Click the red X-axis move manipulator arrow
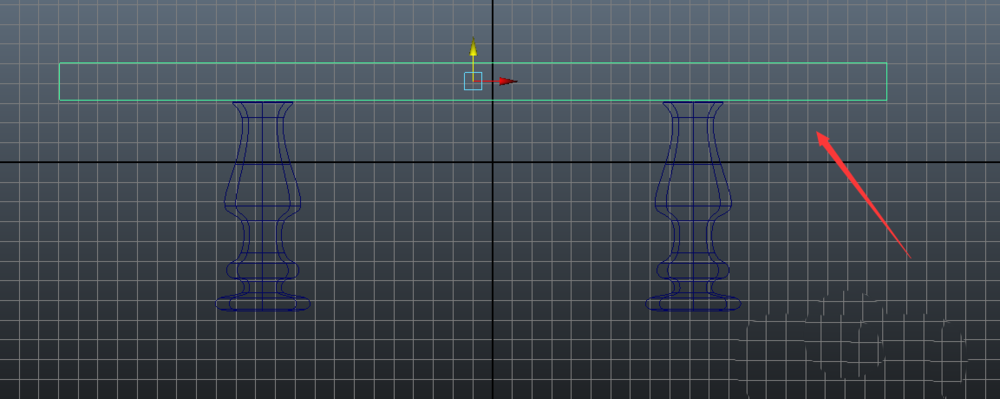This screenshot has height=399, width=1000. [508, 82]
